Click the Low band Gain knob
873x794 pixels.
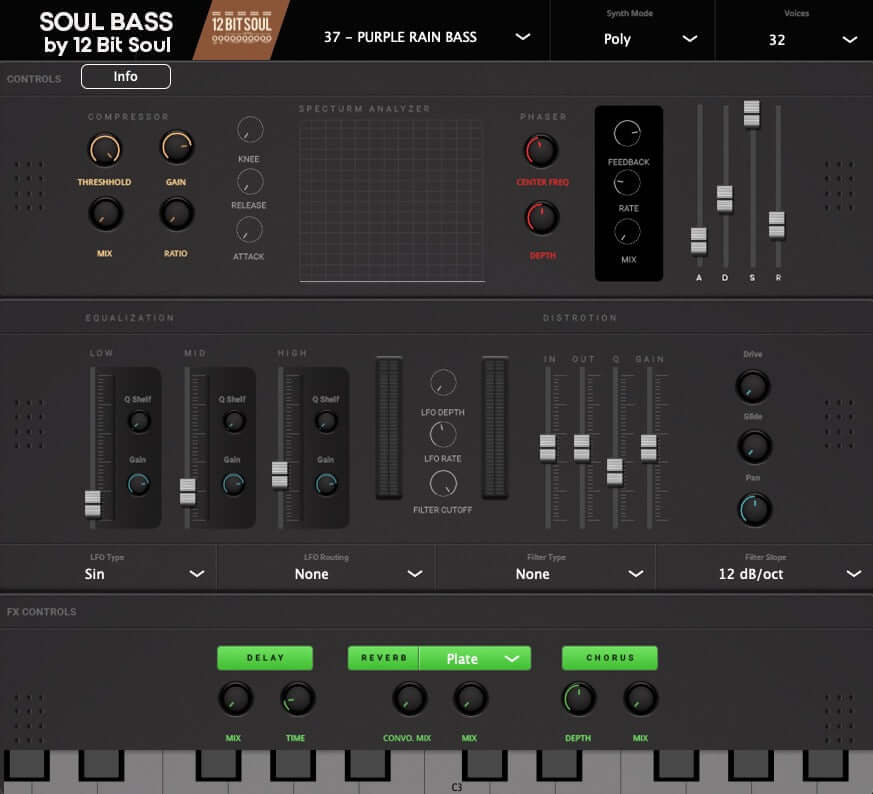click(138, 484)
